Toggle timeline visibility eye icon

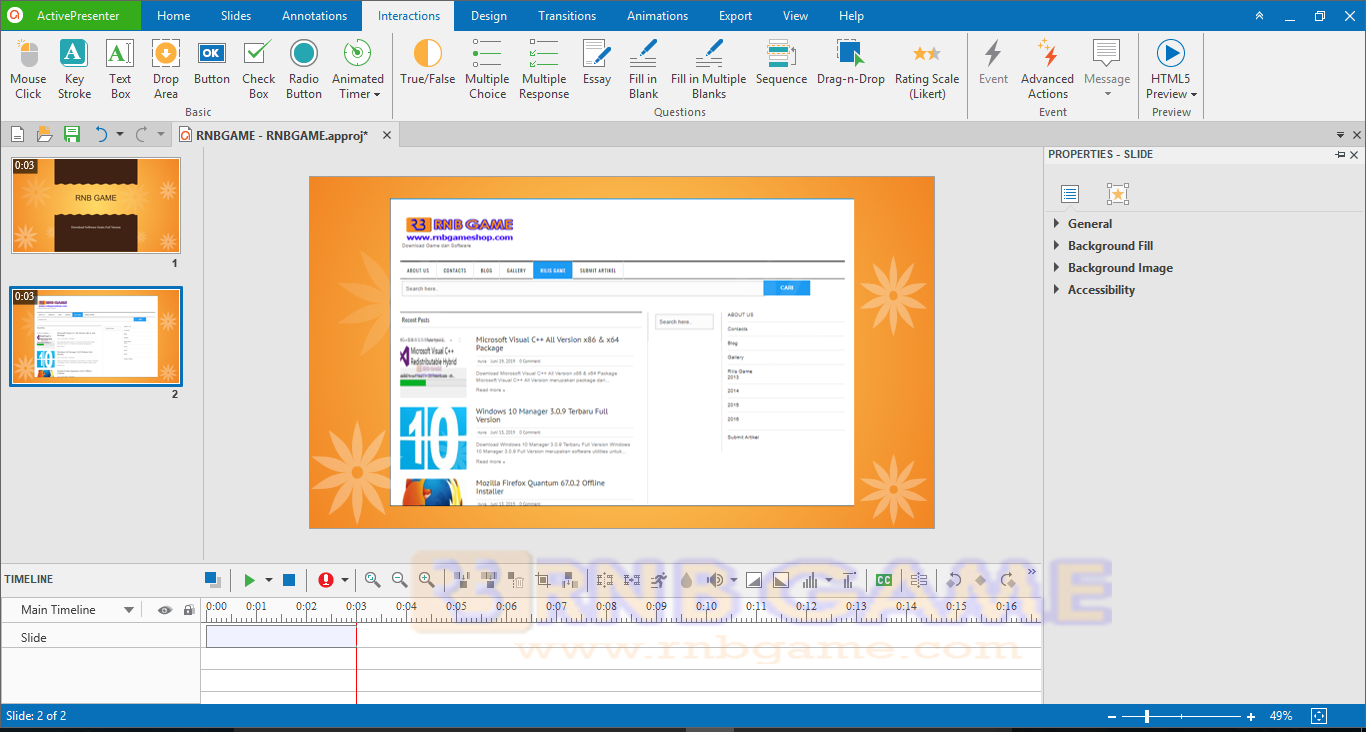(x=165, y=610)
